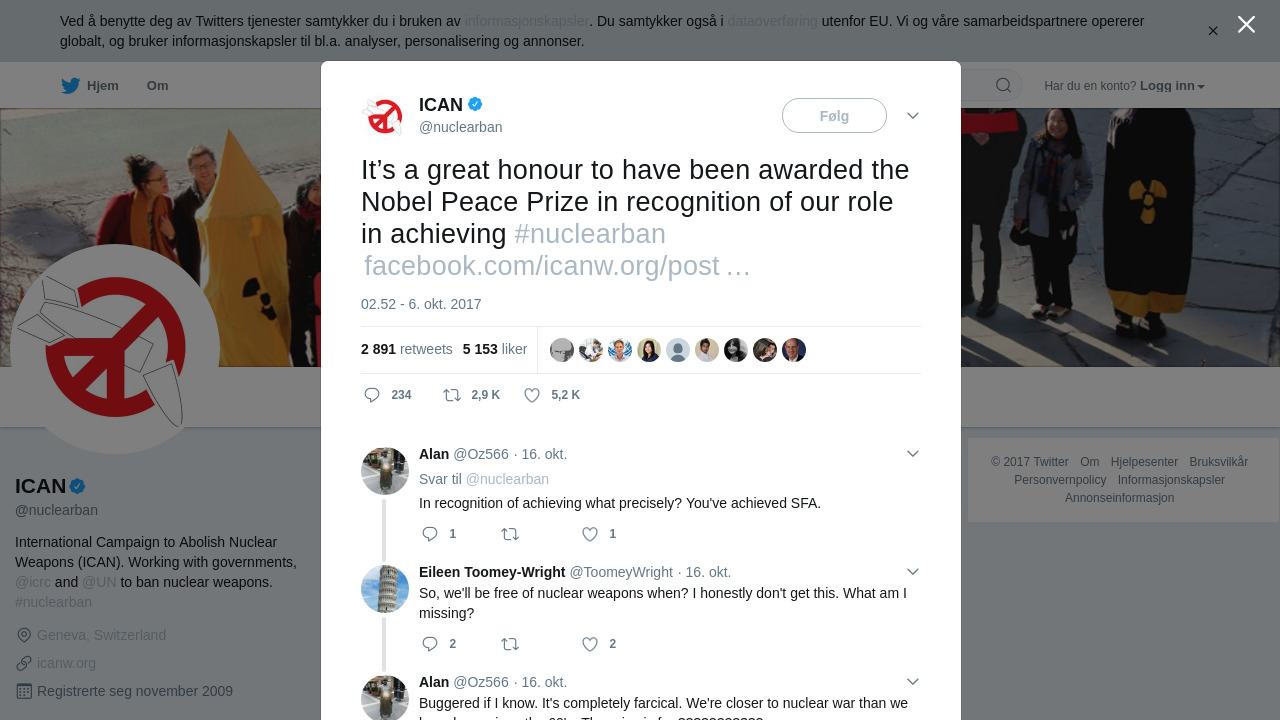Click the Følg button to follow ICAN
Image resolution: width=1280 pixels, height=720 pixels.
pos(834,116)
